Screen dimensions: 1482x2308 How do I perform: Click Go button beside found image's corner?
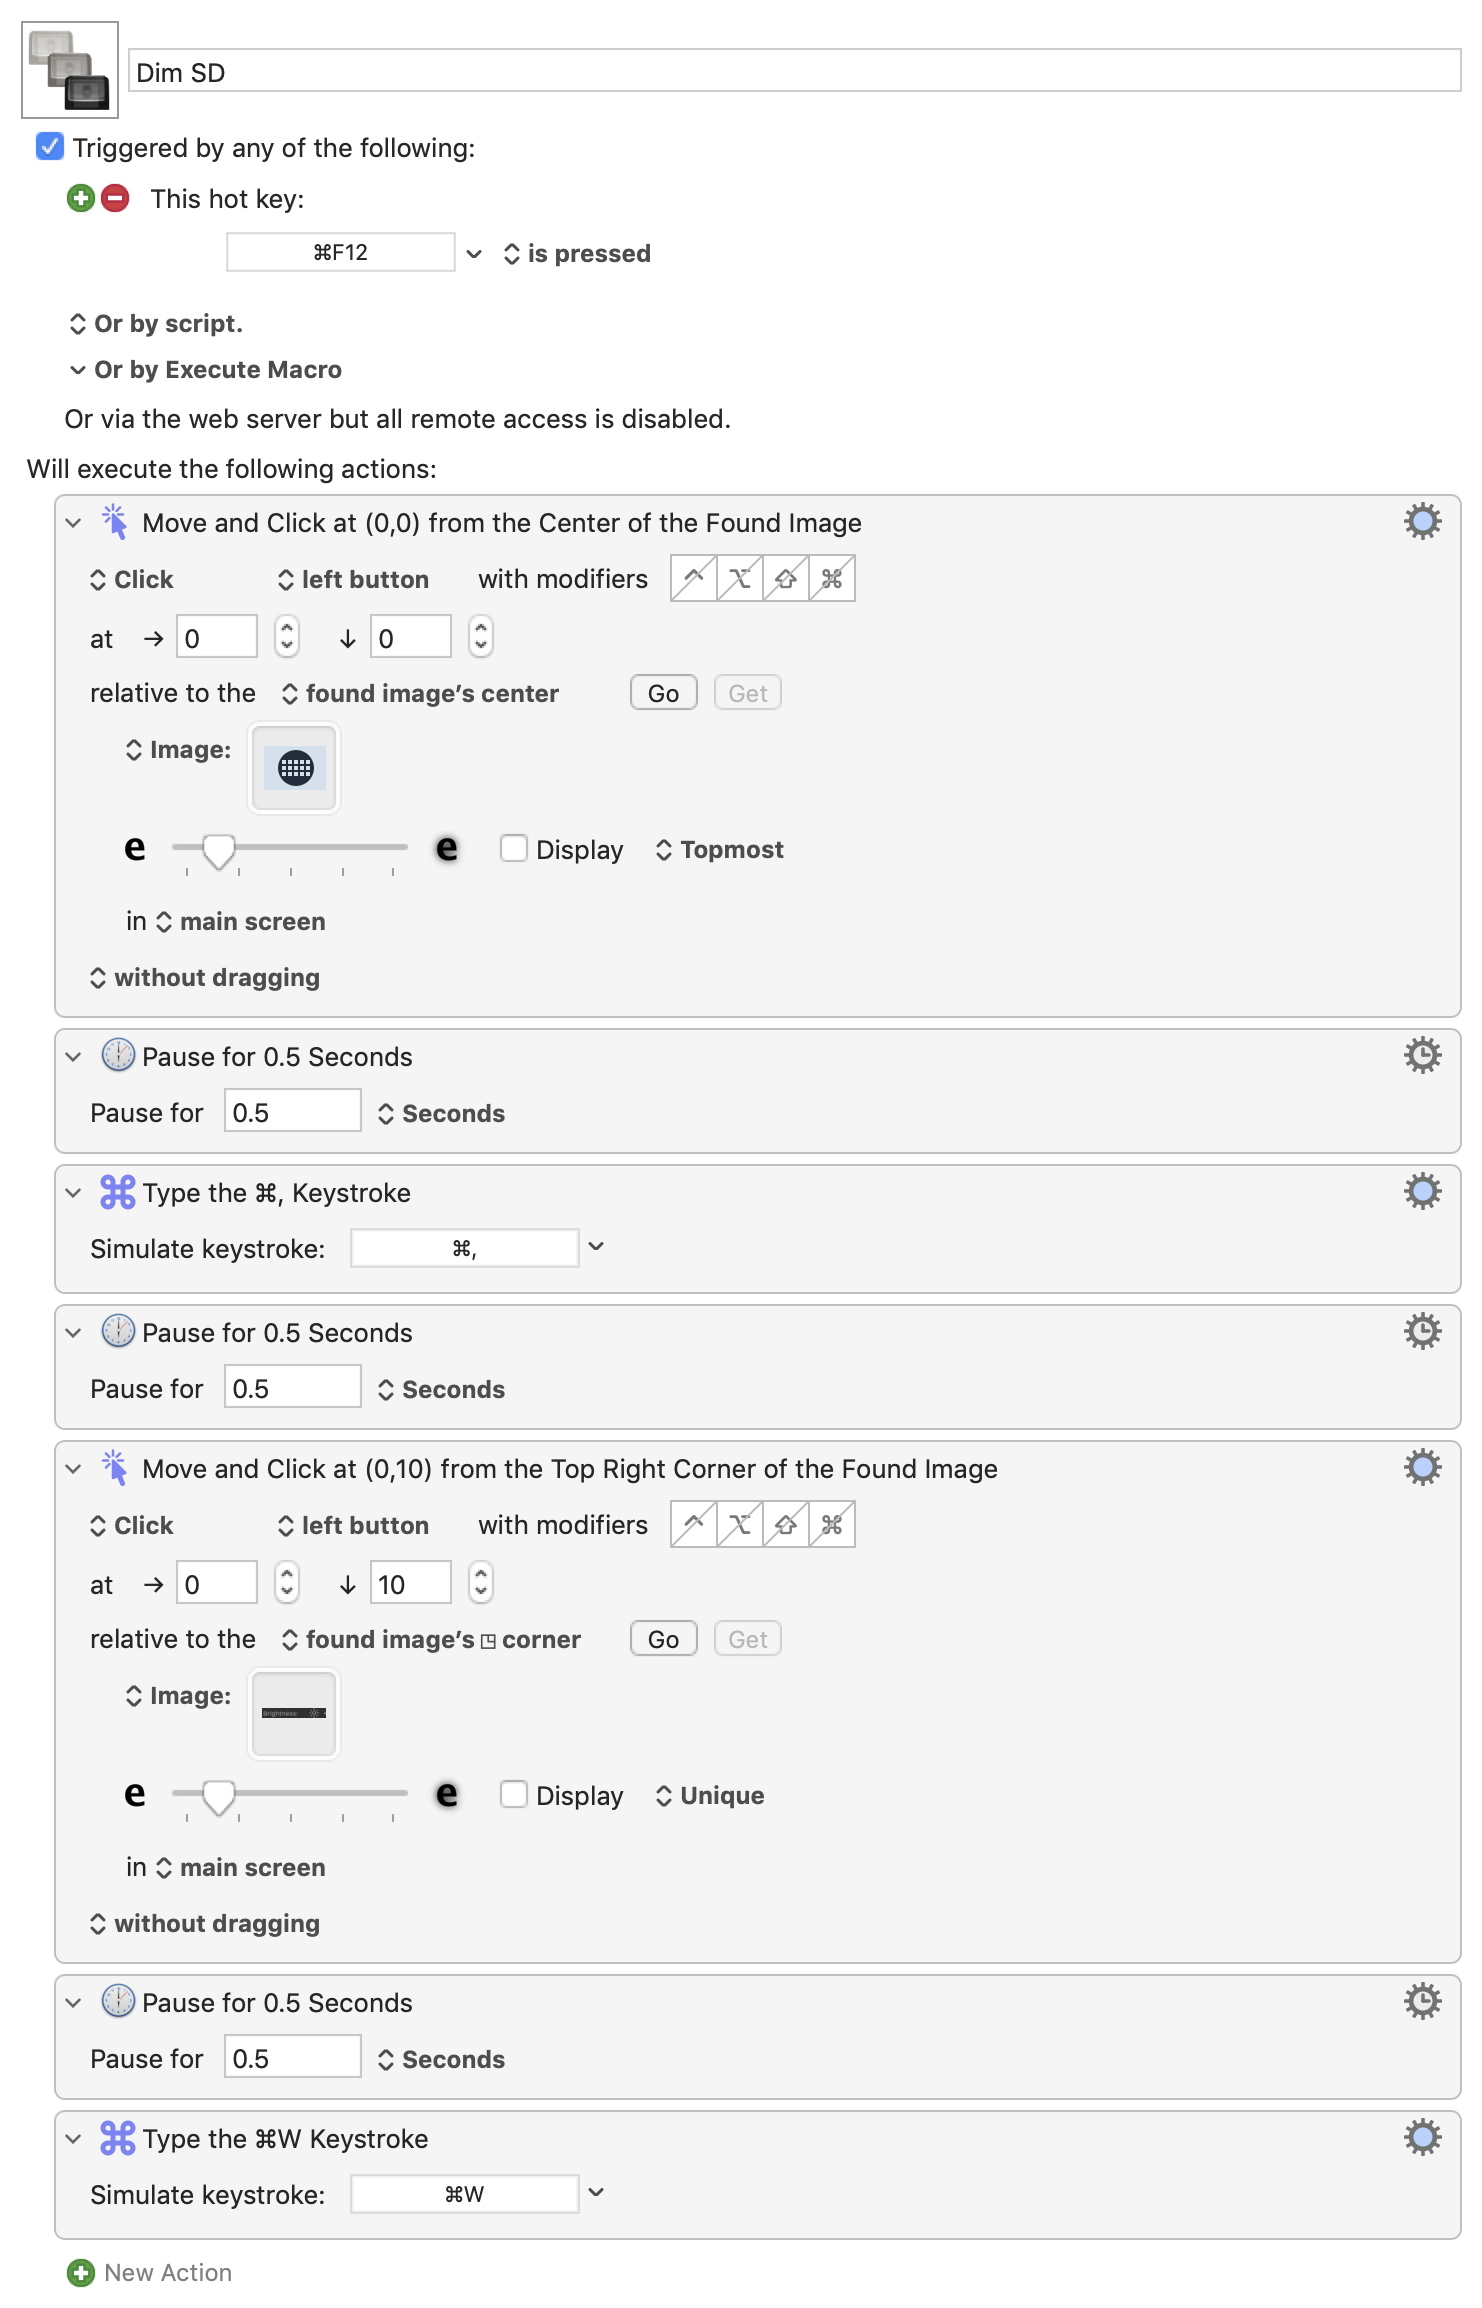[x=664, y=1639]
